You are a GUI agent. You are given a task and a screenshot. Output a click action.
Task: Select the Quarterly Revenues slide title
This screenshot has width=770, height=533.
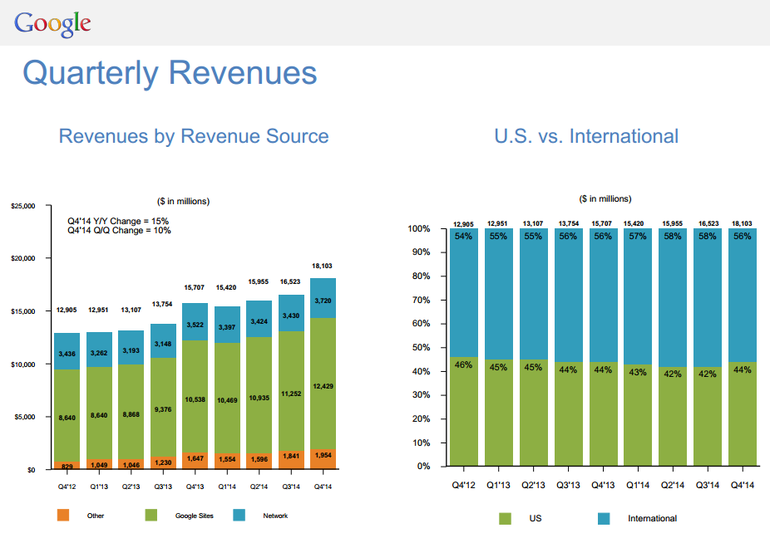coord(170,73)
